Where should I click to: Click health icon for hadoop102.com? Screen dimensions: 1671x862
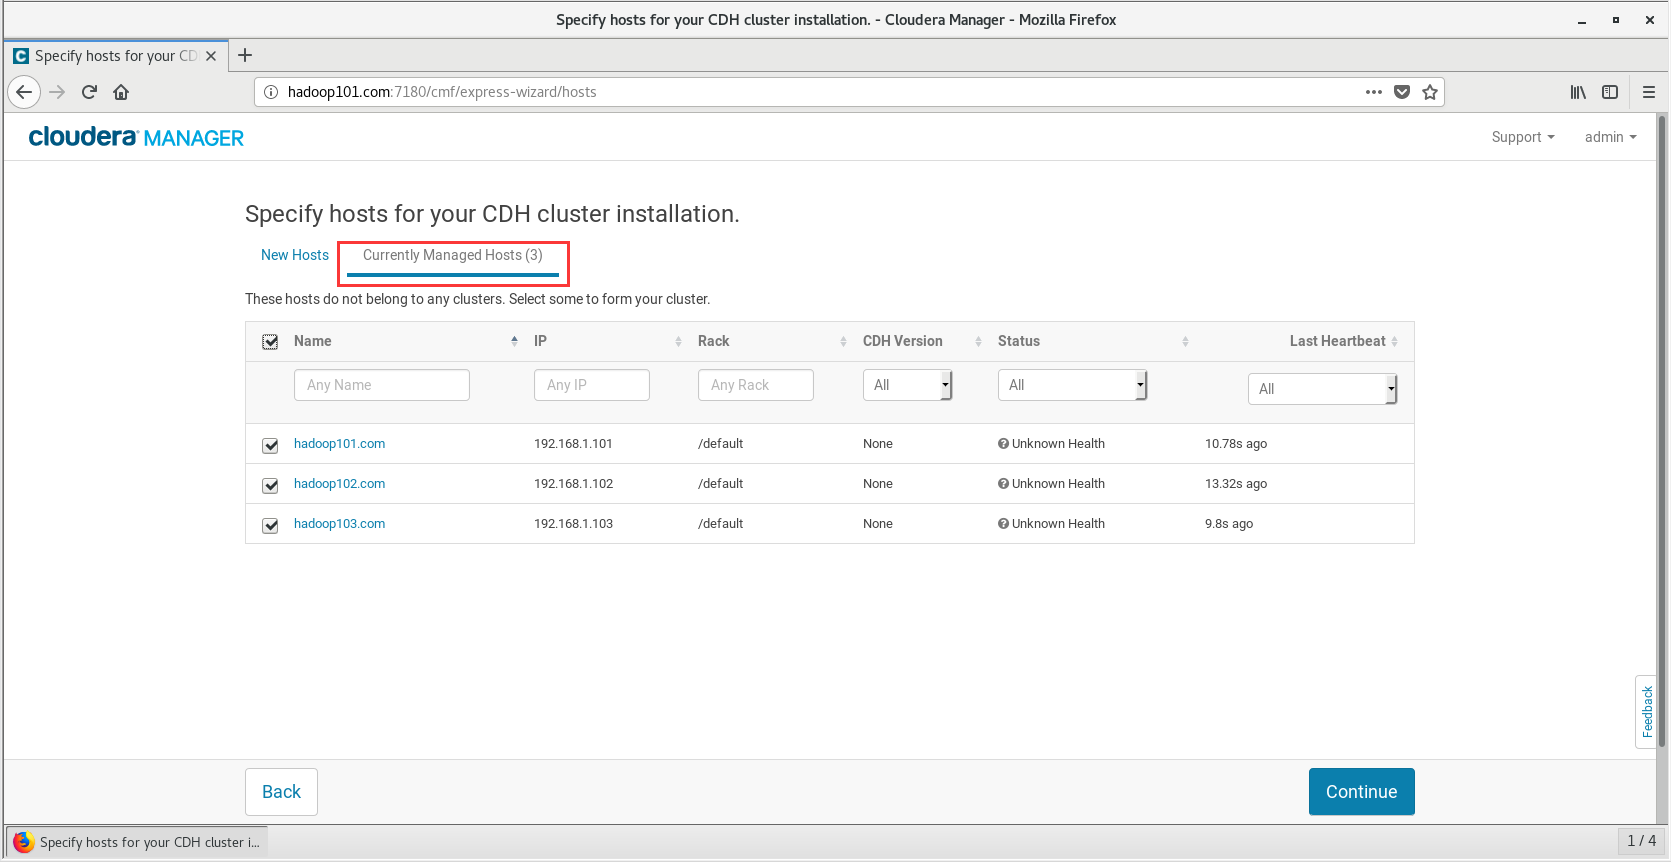pyautogui.click(x=1003, y=484)
